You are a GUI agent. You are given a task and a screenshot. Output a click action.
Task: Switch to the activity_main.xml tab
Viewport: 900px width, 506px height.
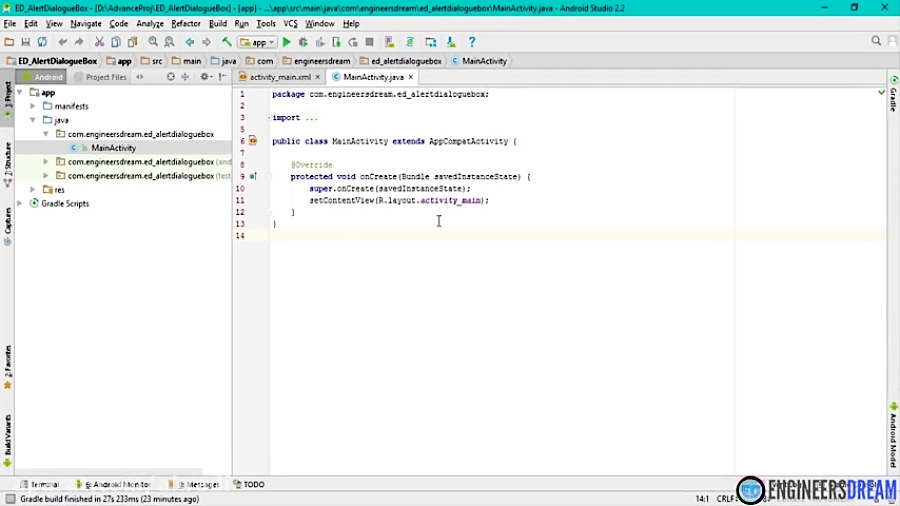coord(279,77)
